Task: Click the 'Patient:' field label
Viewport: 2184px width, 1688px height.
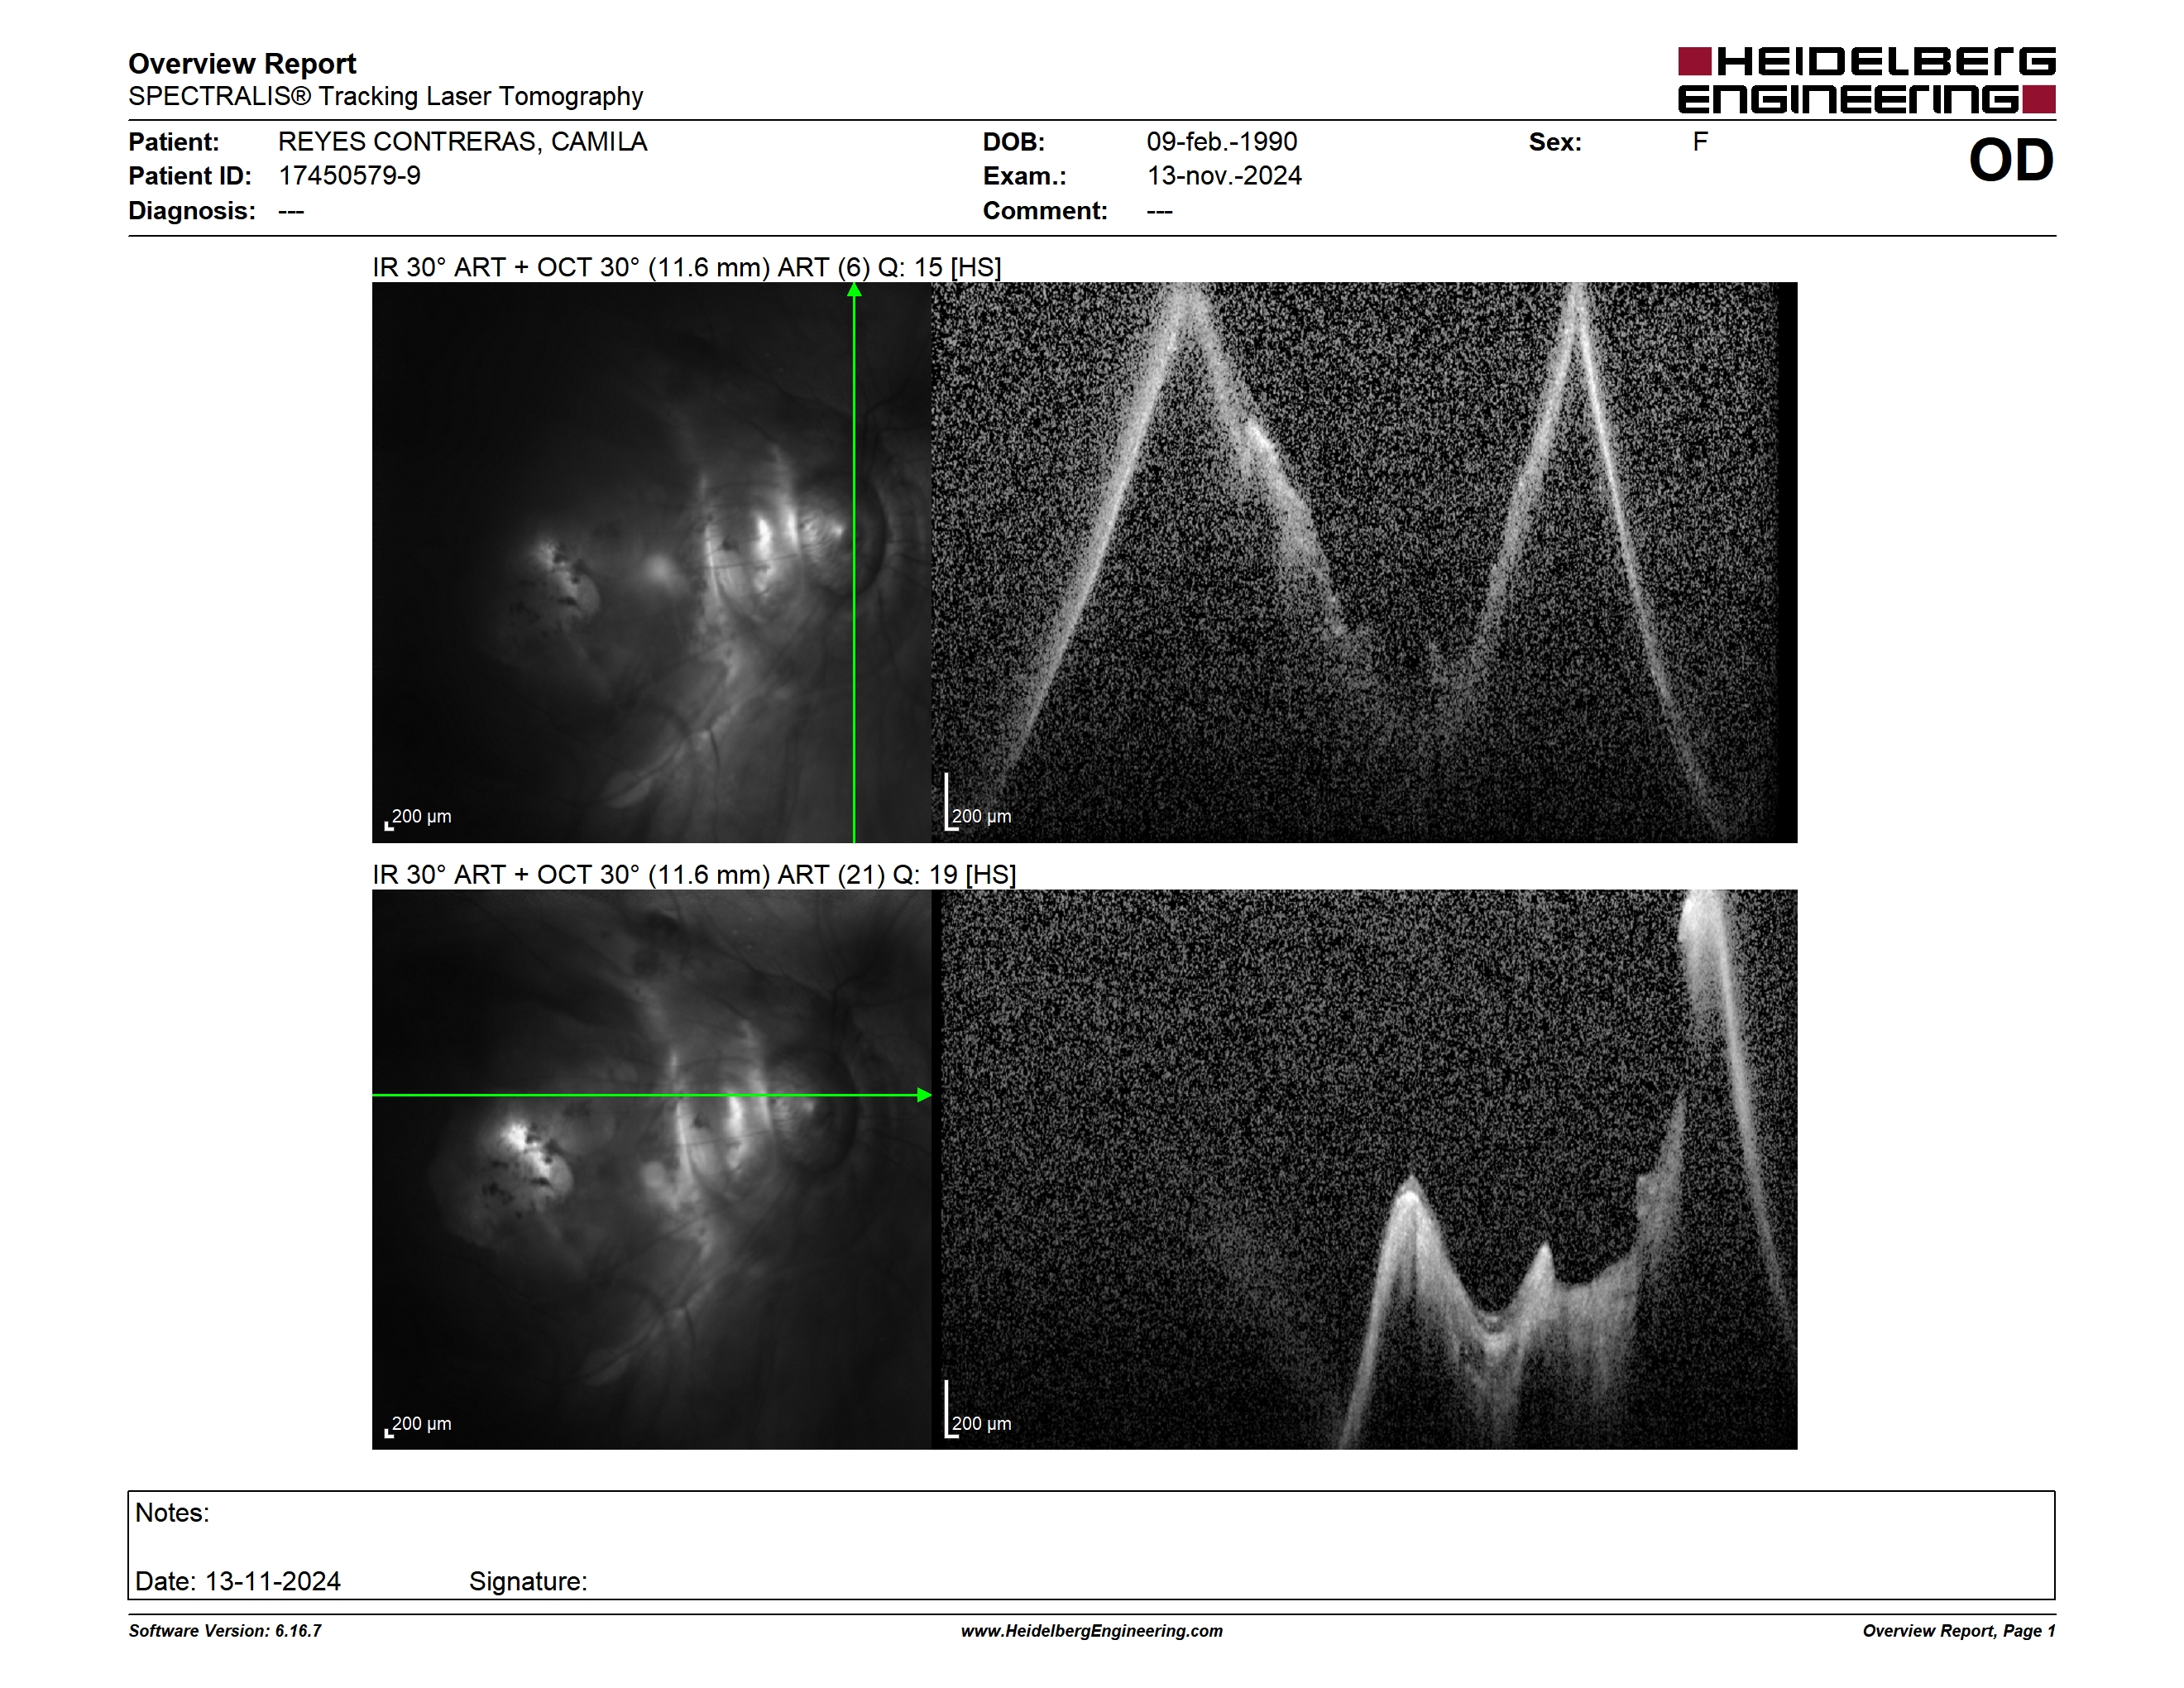Action: (x=173, y=142)
